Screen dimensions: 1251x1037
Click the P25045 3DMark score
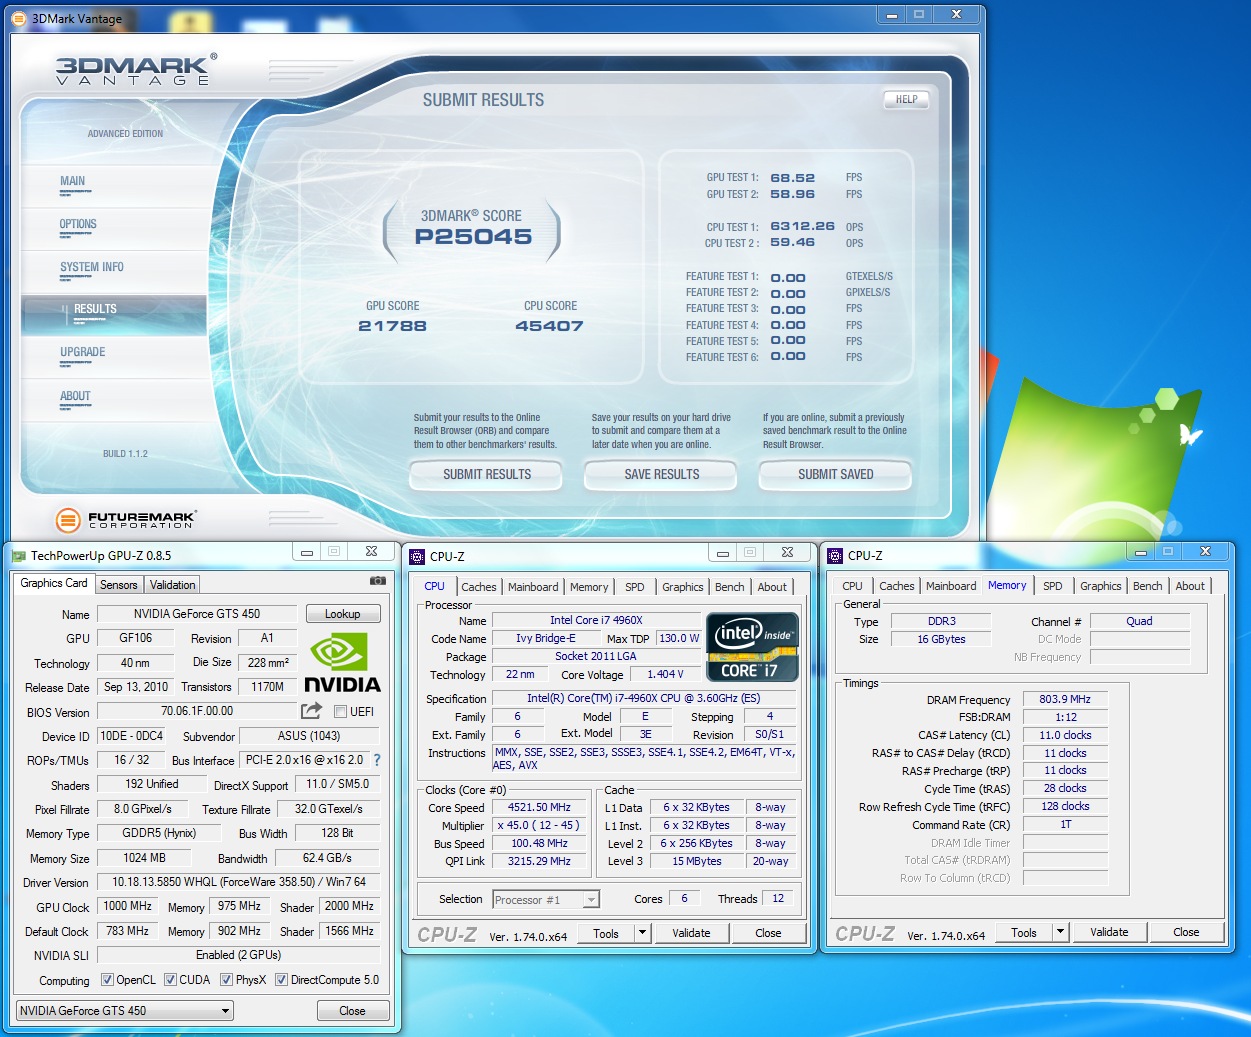pyautogui.click(x=473, y=237)
